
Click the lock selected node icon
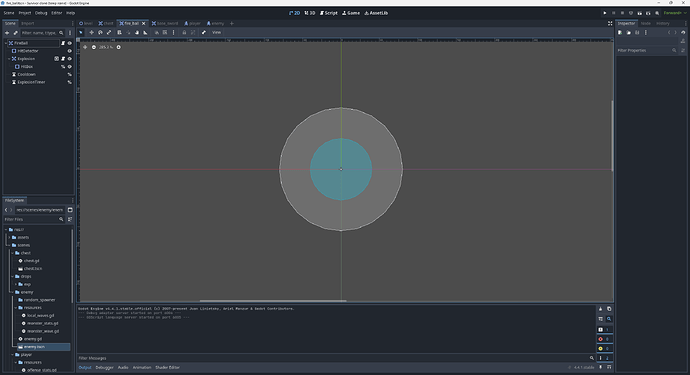[x=184, y=33]
